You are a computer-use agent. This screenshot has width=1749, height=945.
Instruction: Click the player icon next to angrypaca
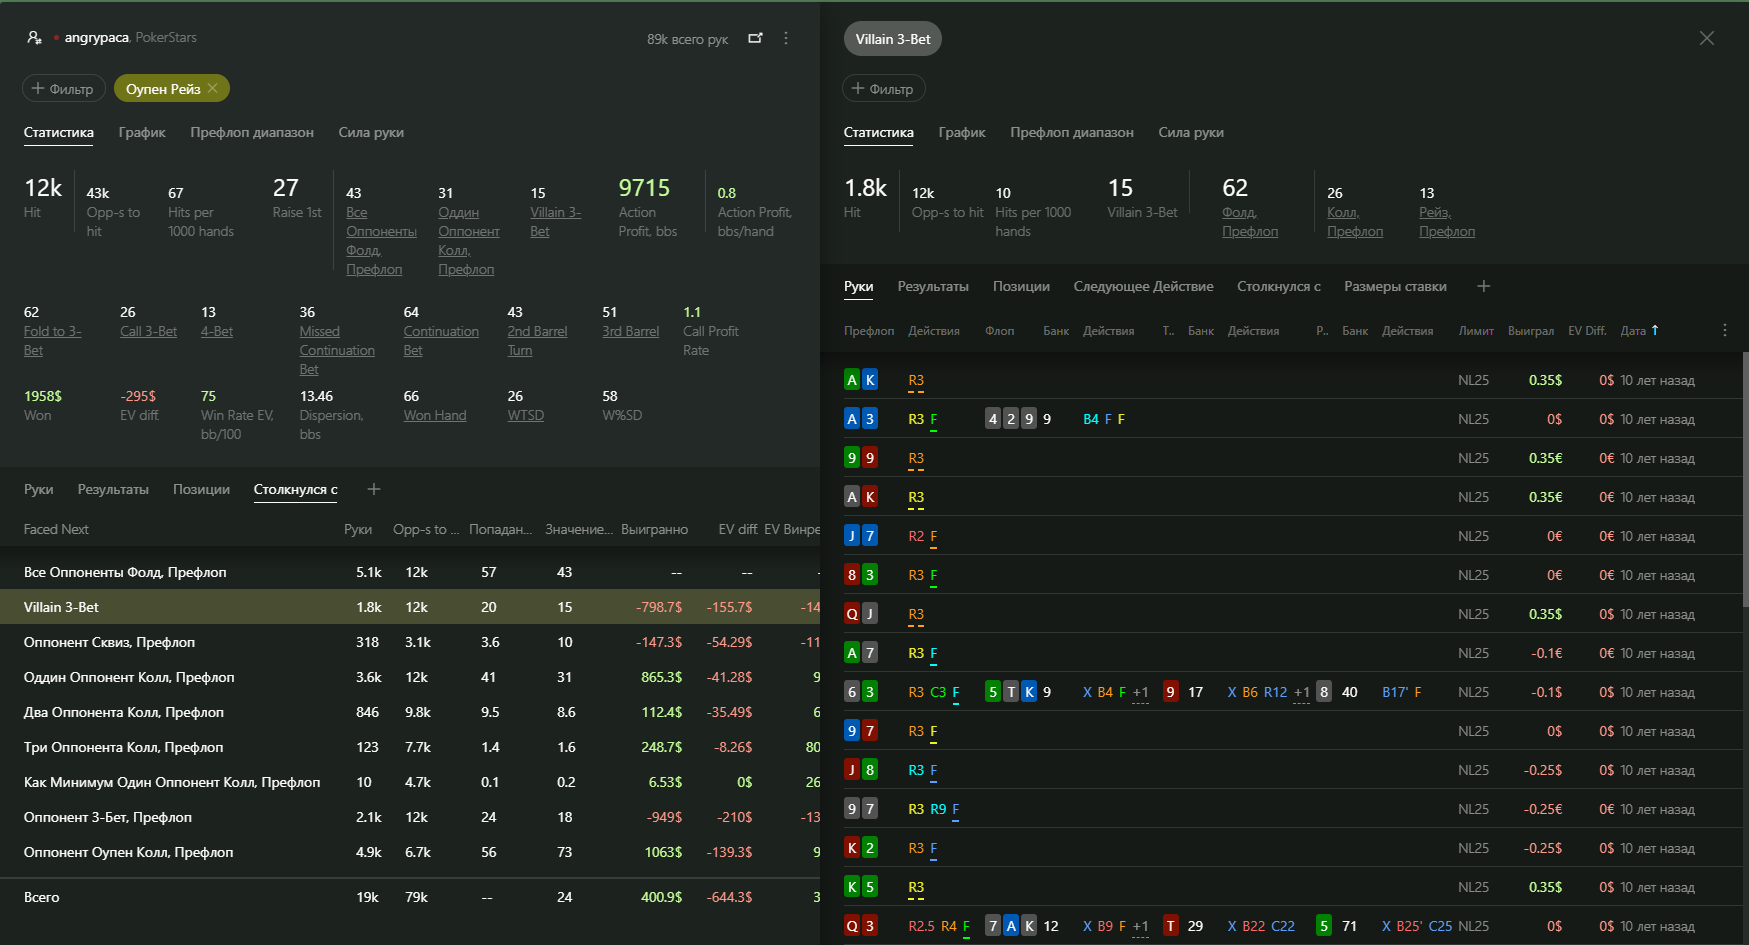point(34,38)
